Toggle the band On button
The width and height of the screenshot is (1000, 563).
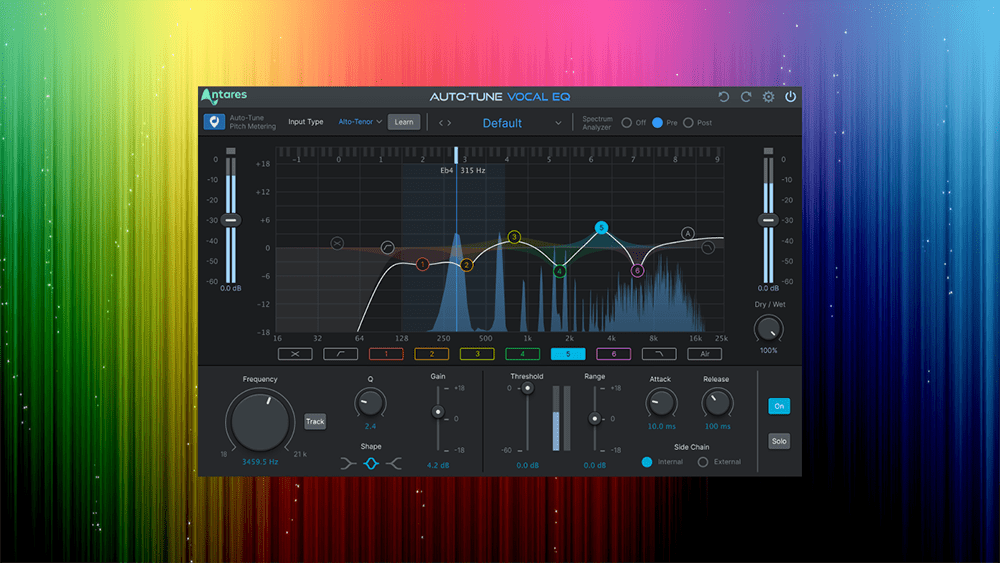pyautogui.click(x=779, y=406)
